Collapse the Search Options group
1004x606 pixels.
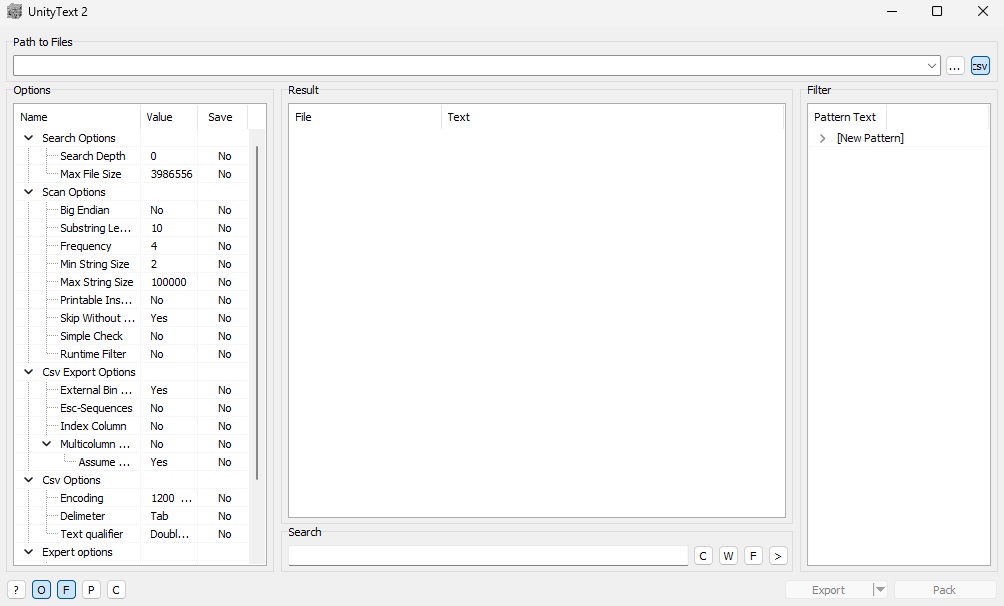[28, 138]
